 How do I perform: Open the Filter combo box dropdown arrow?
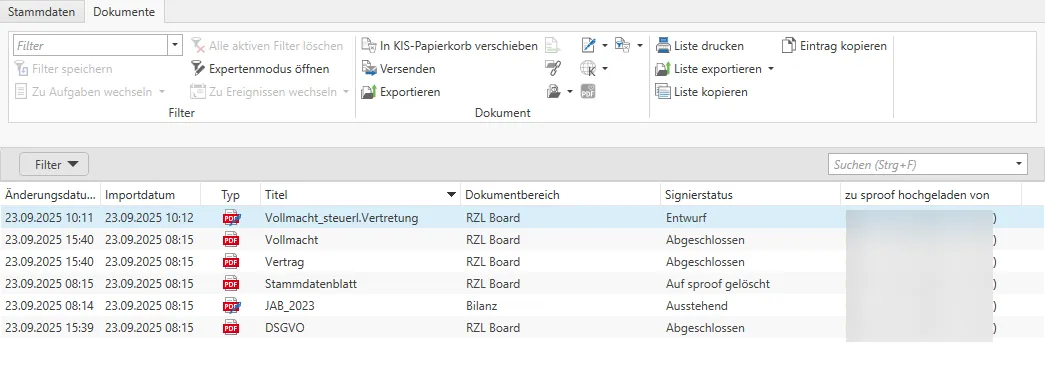tap(175, 45)
